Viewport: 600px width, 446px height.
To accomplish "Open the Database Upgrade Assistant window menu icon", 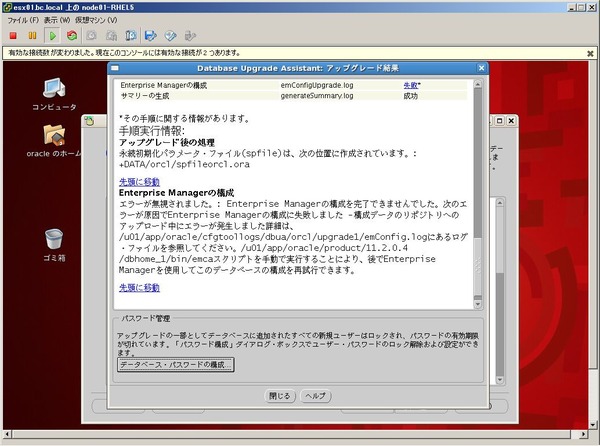I will click(115, 68).
